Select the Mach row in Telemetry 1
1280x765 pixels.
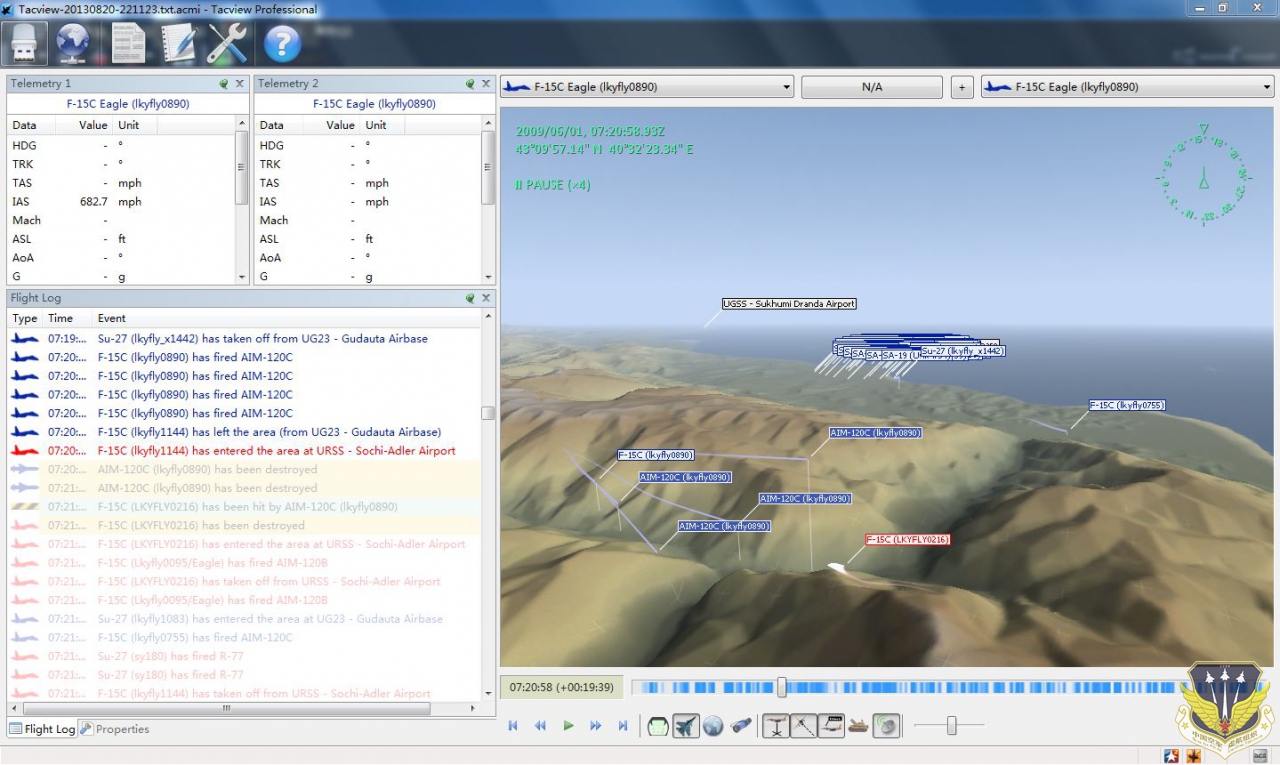[x=121, y=220]
